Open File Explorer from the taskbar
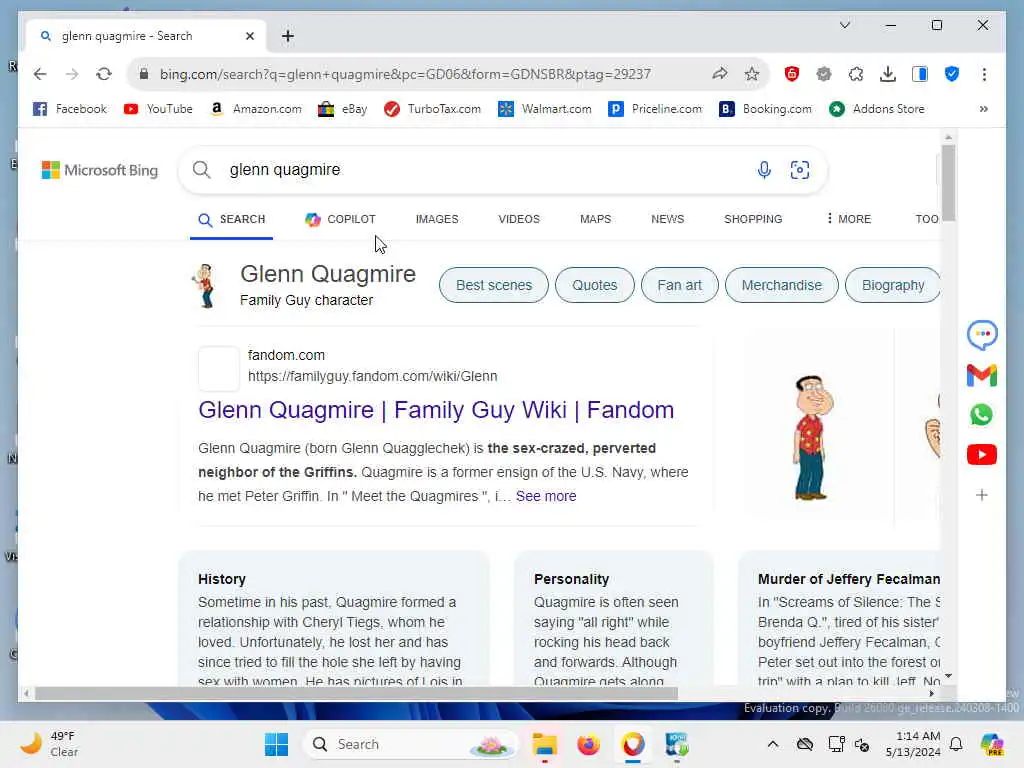The image size is (1024, 768). [544, 744]
